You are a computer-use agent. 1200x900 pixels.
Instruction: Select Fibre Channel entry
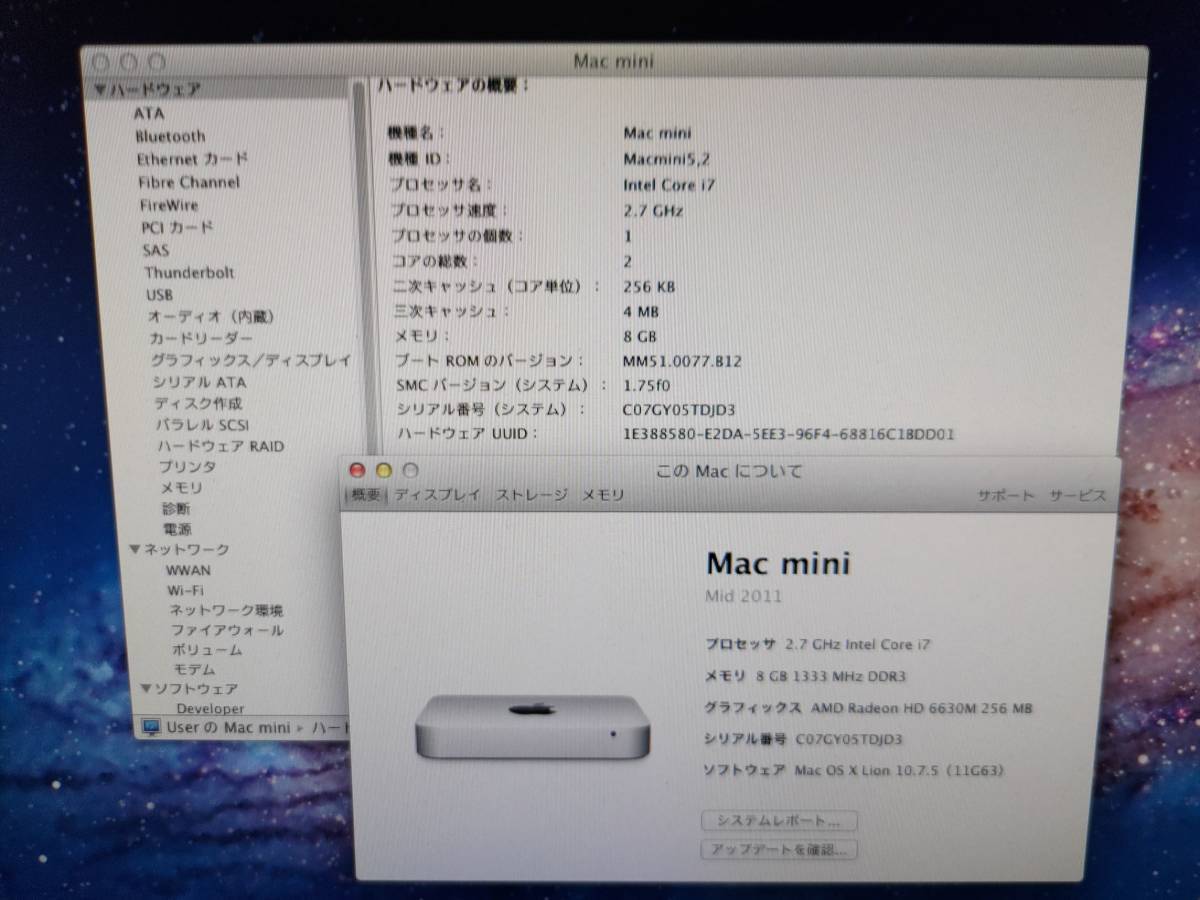[x=189, y=182]
